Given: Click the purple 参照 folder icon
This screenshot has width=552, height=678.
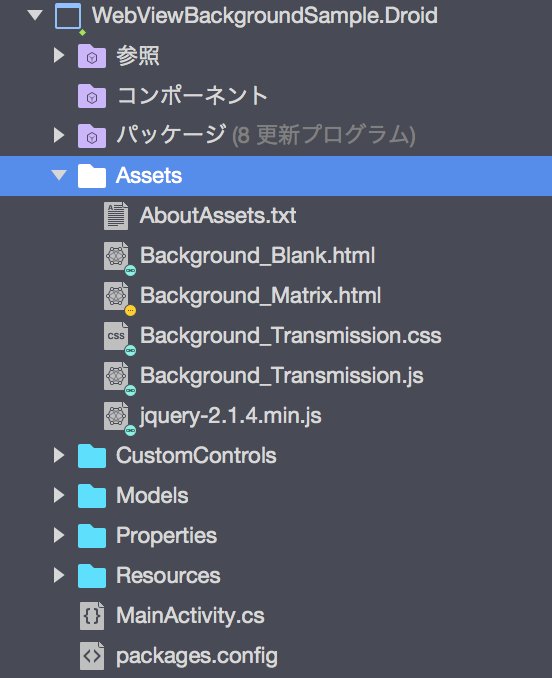Looking at the screenshot, I should click(92, 56).
